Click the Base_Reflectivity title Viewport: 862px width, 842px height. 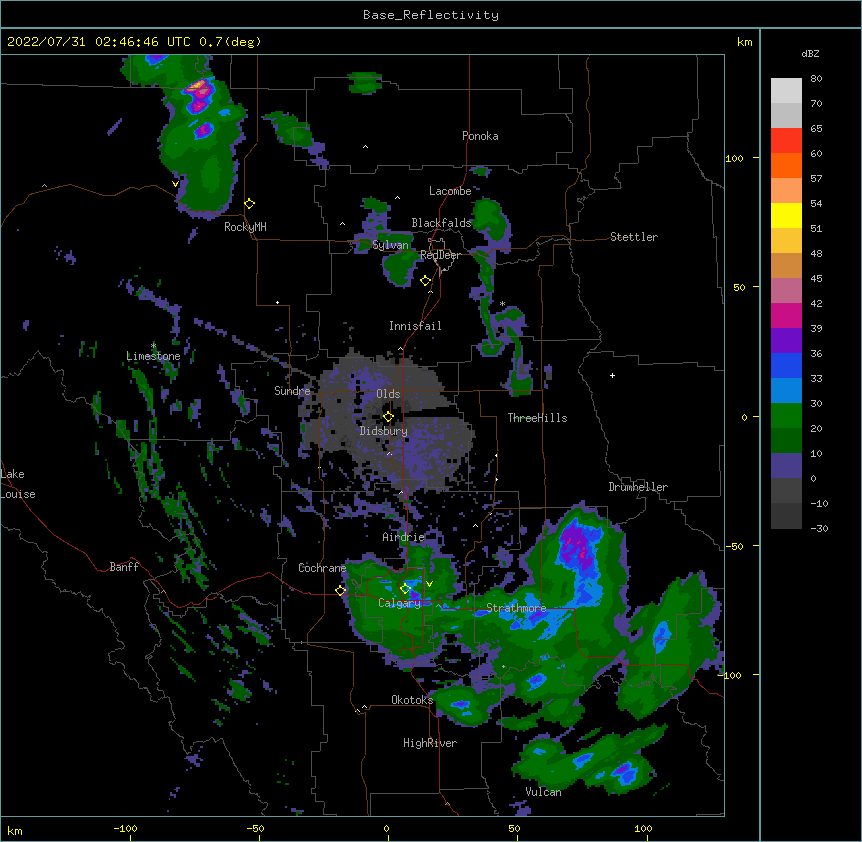(431, 15)
